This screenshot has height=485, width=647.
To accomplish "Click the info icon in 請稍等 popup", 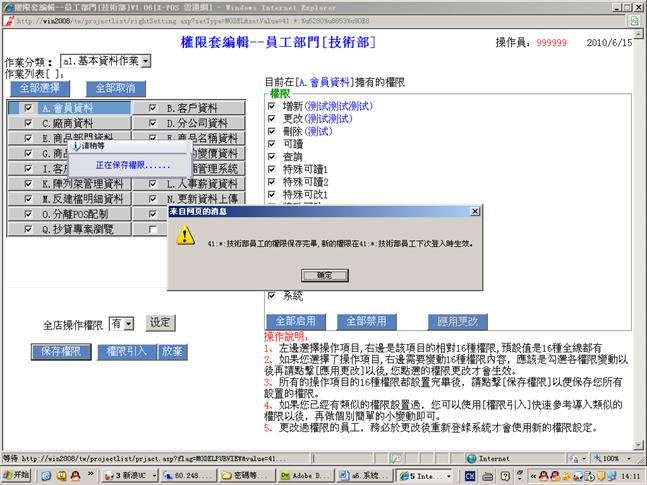I will click(x=78, y=147).
